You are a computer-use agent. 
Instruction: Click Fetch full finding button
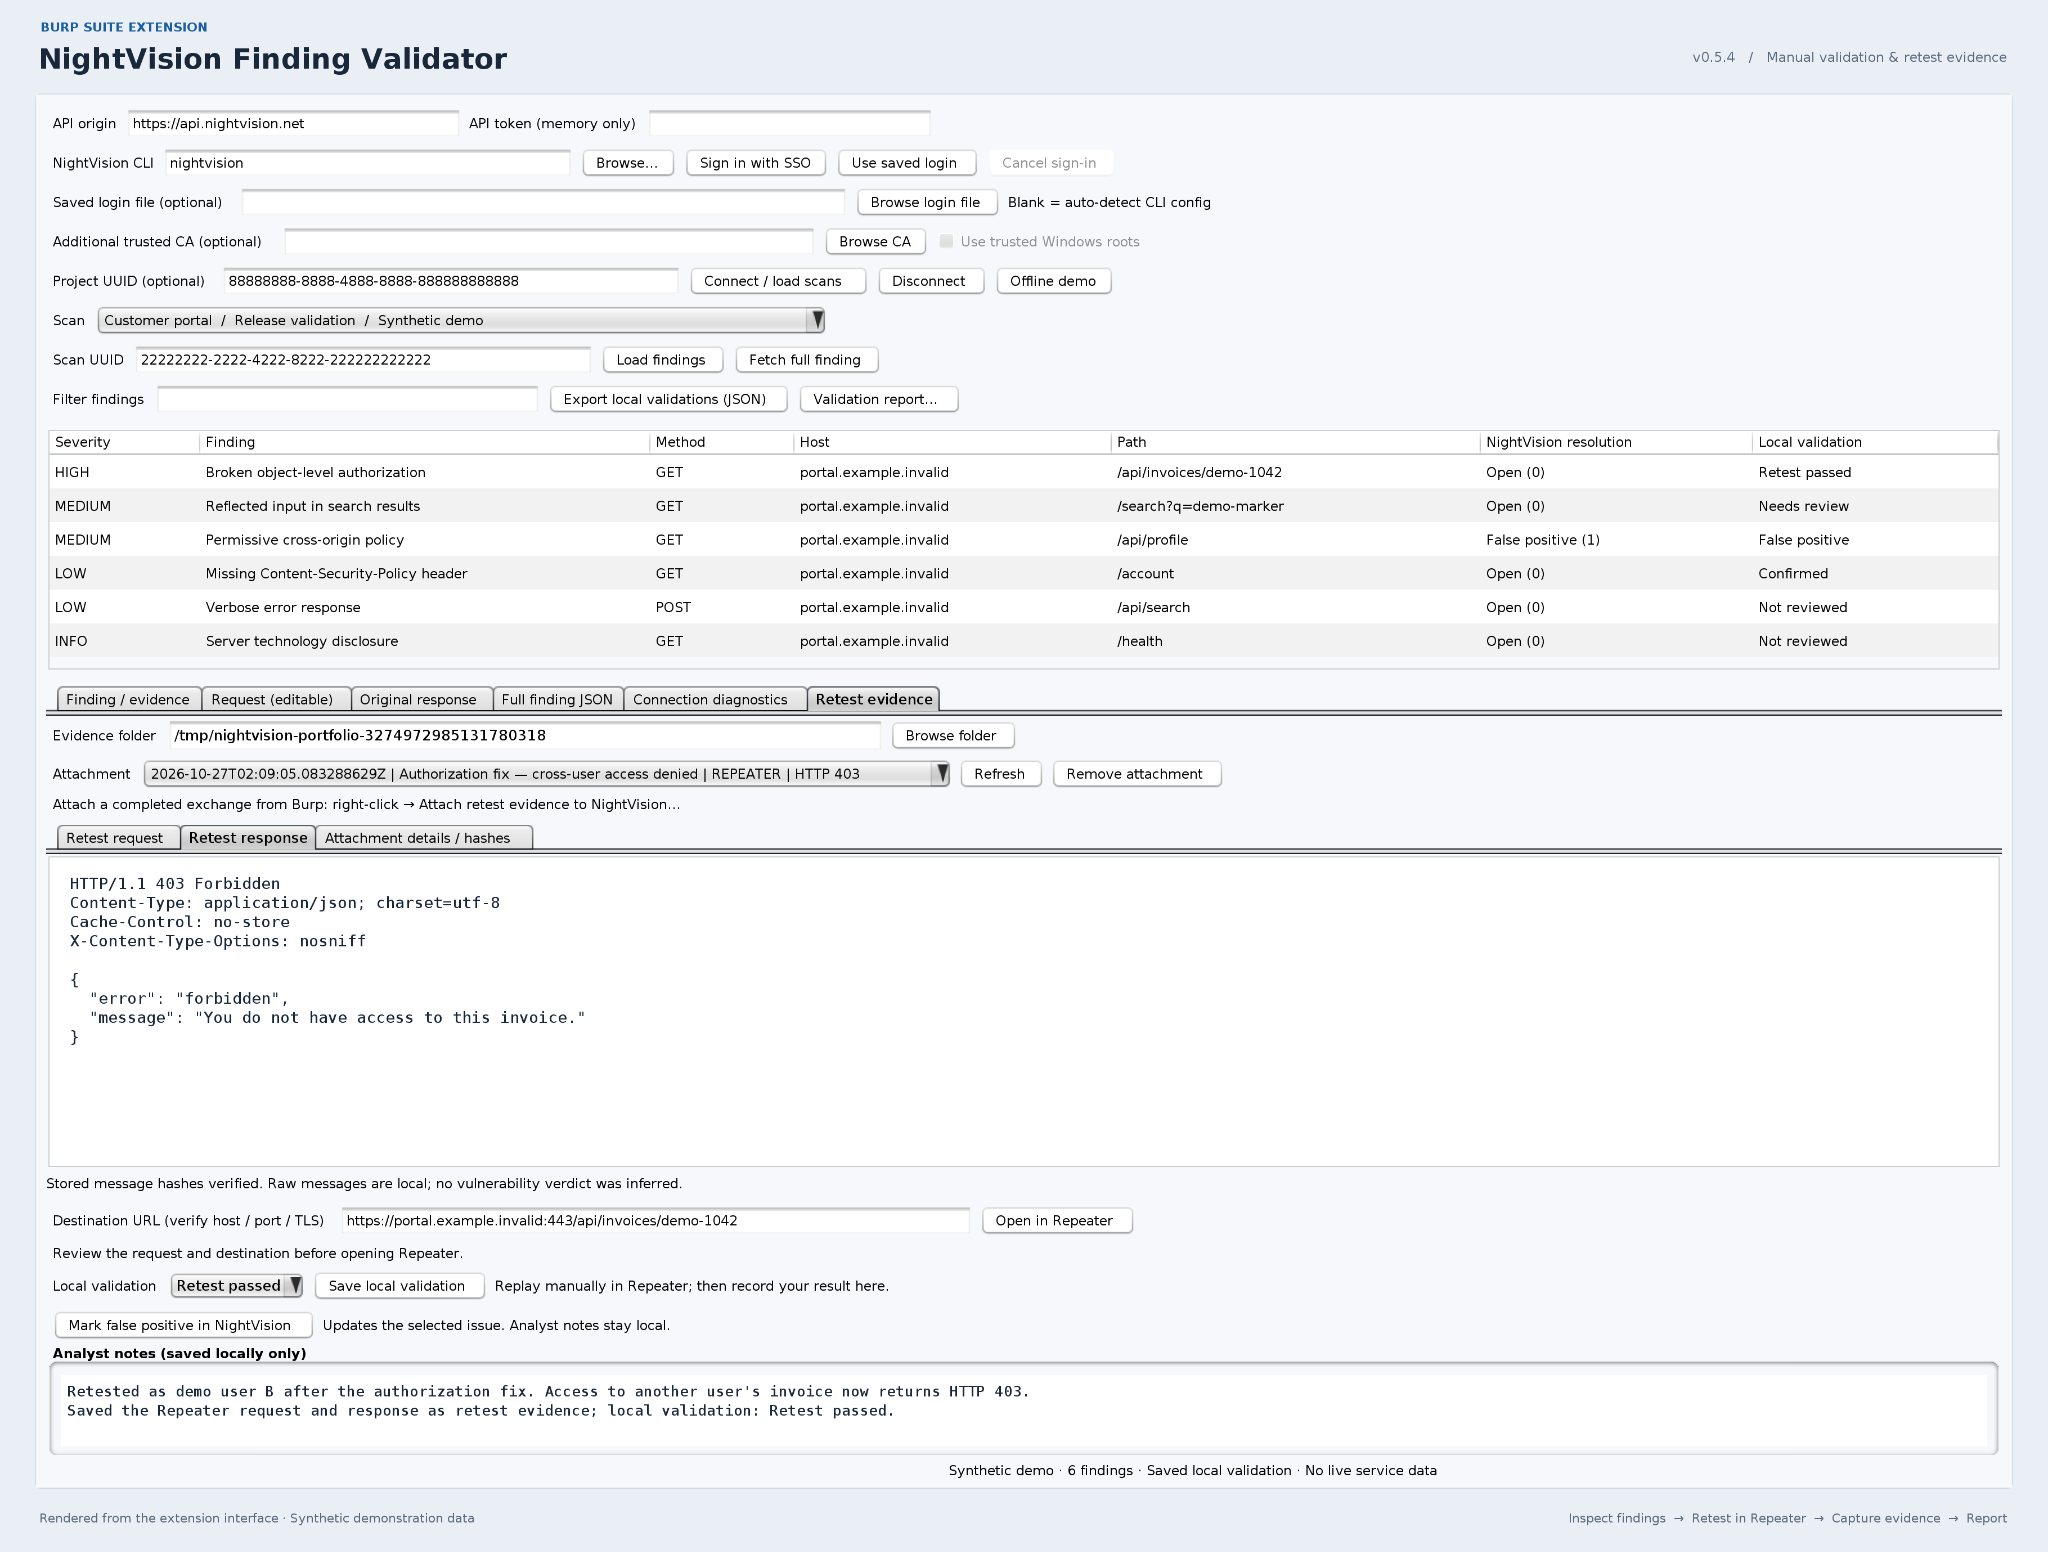pyautogui.click(x=807, y=360)
